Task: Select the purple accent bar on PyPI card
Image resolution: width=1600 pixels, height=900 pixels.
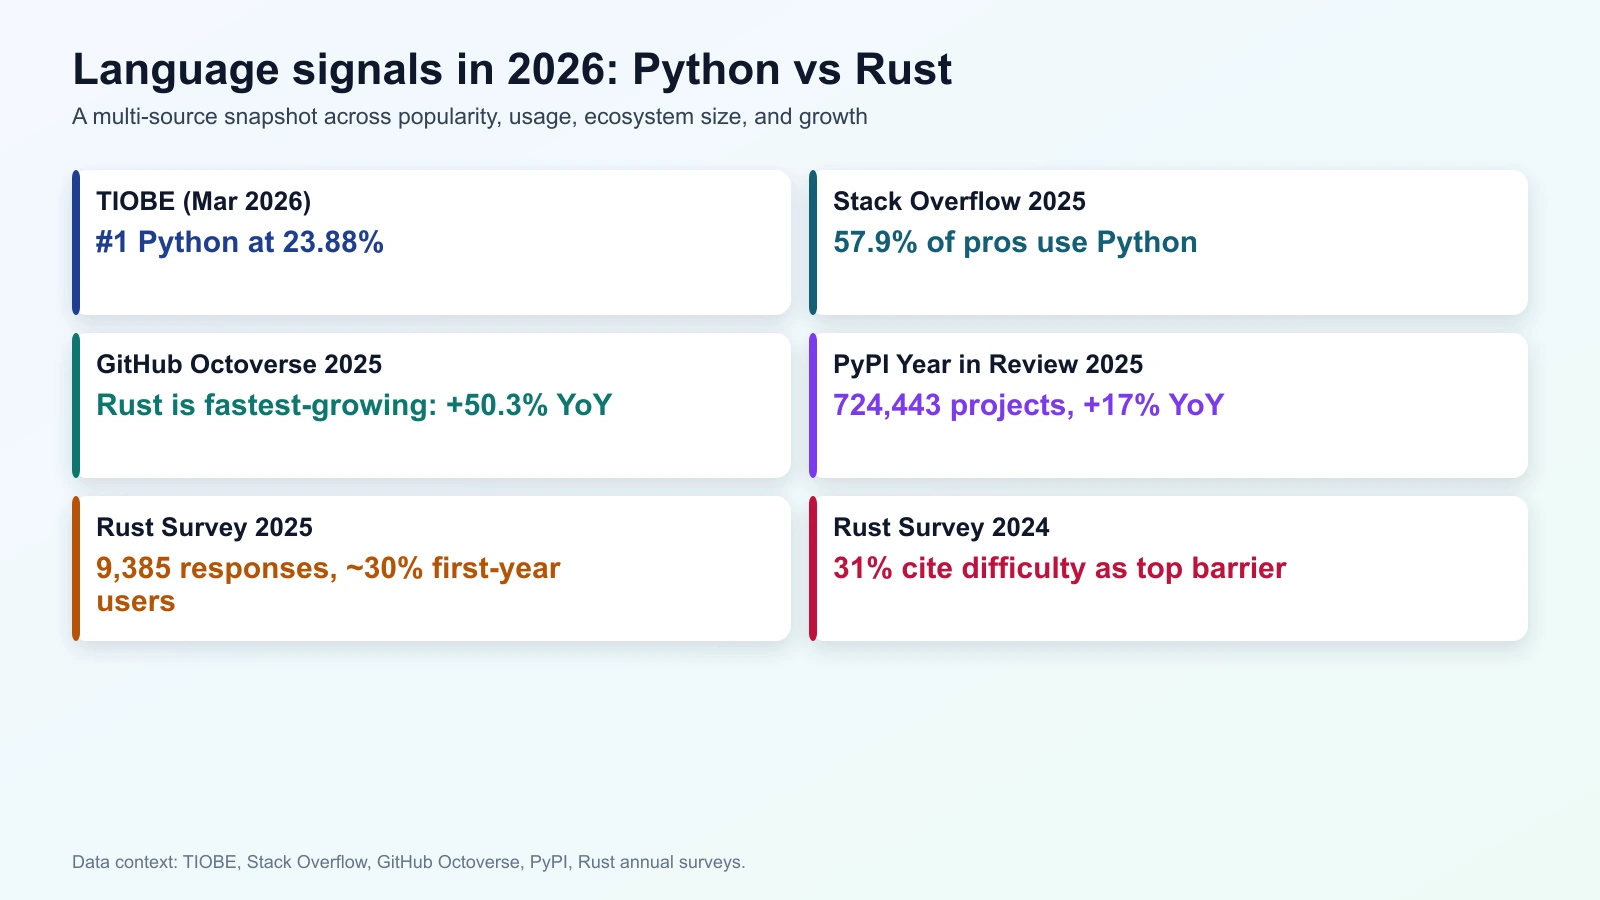Action: [x=815, y=405]
